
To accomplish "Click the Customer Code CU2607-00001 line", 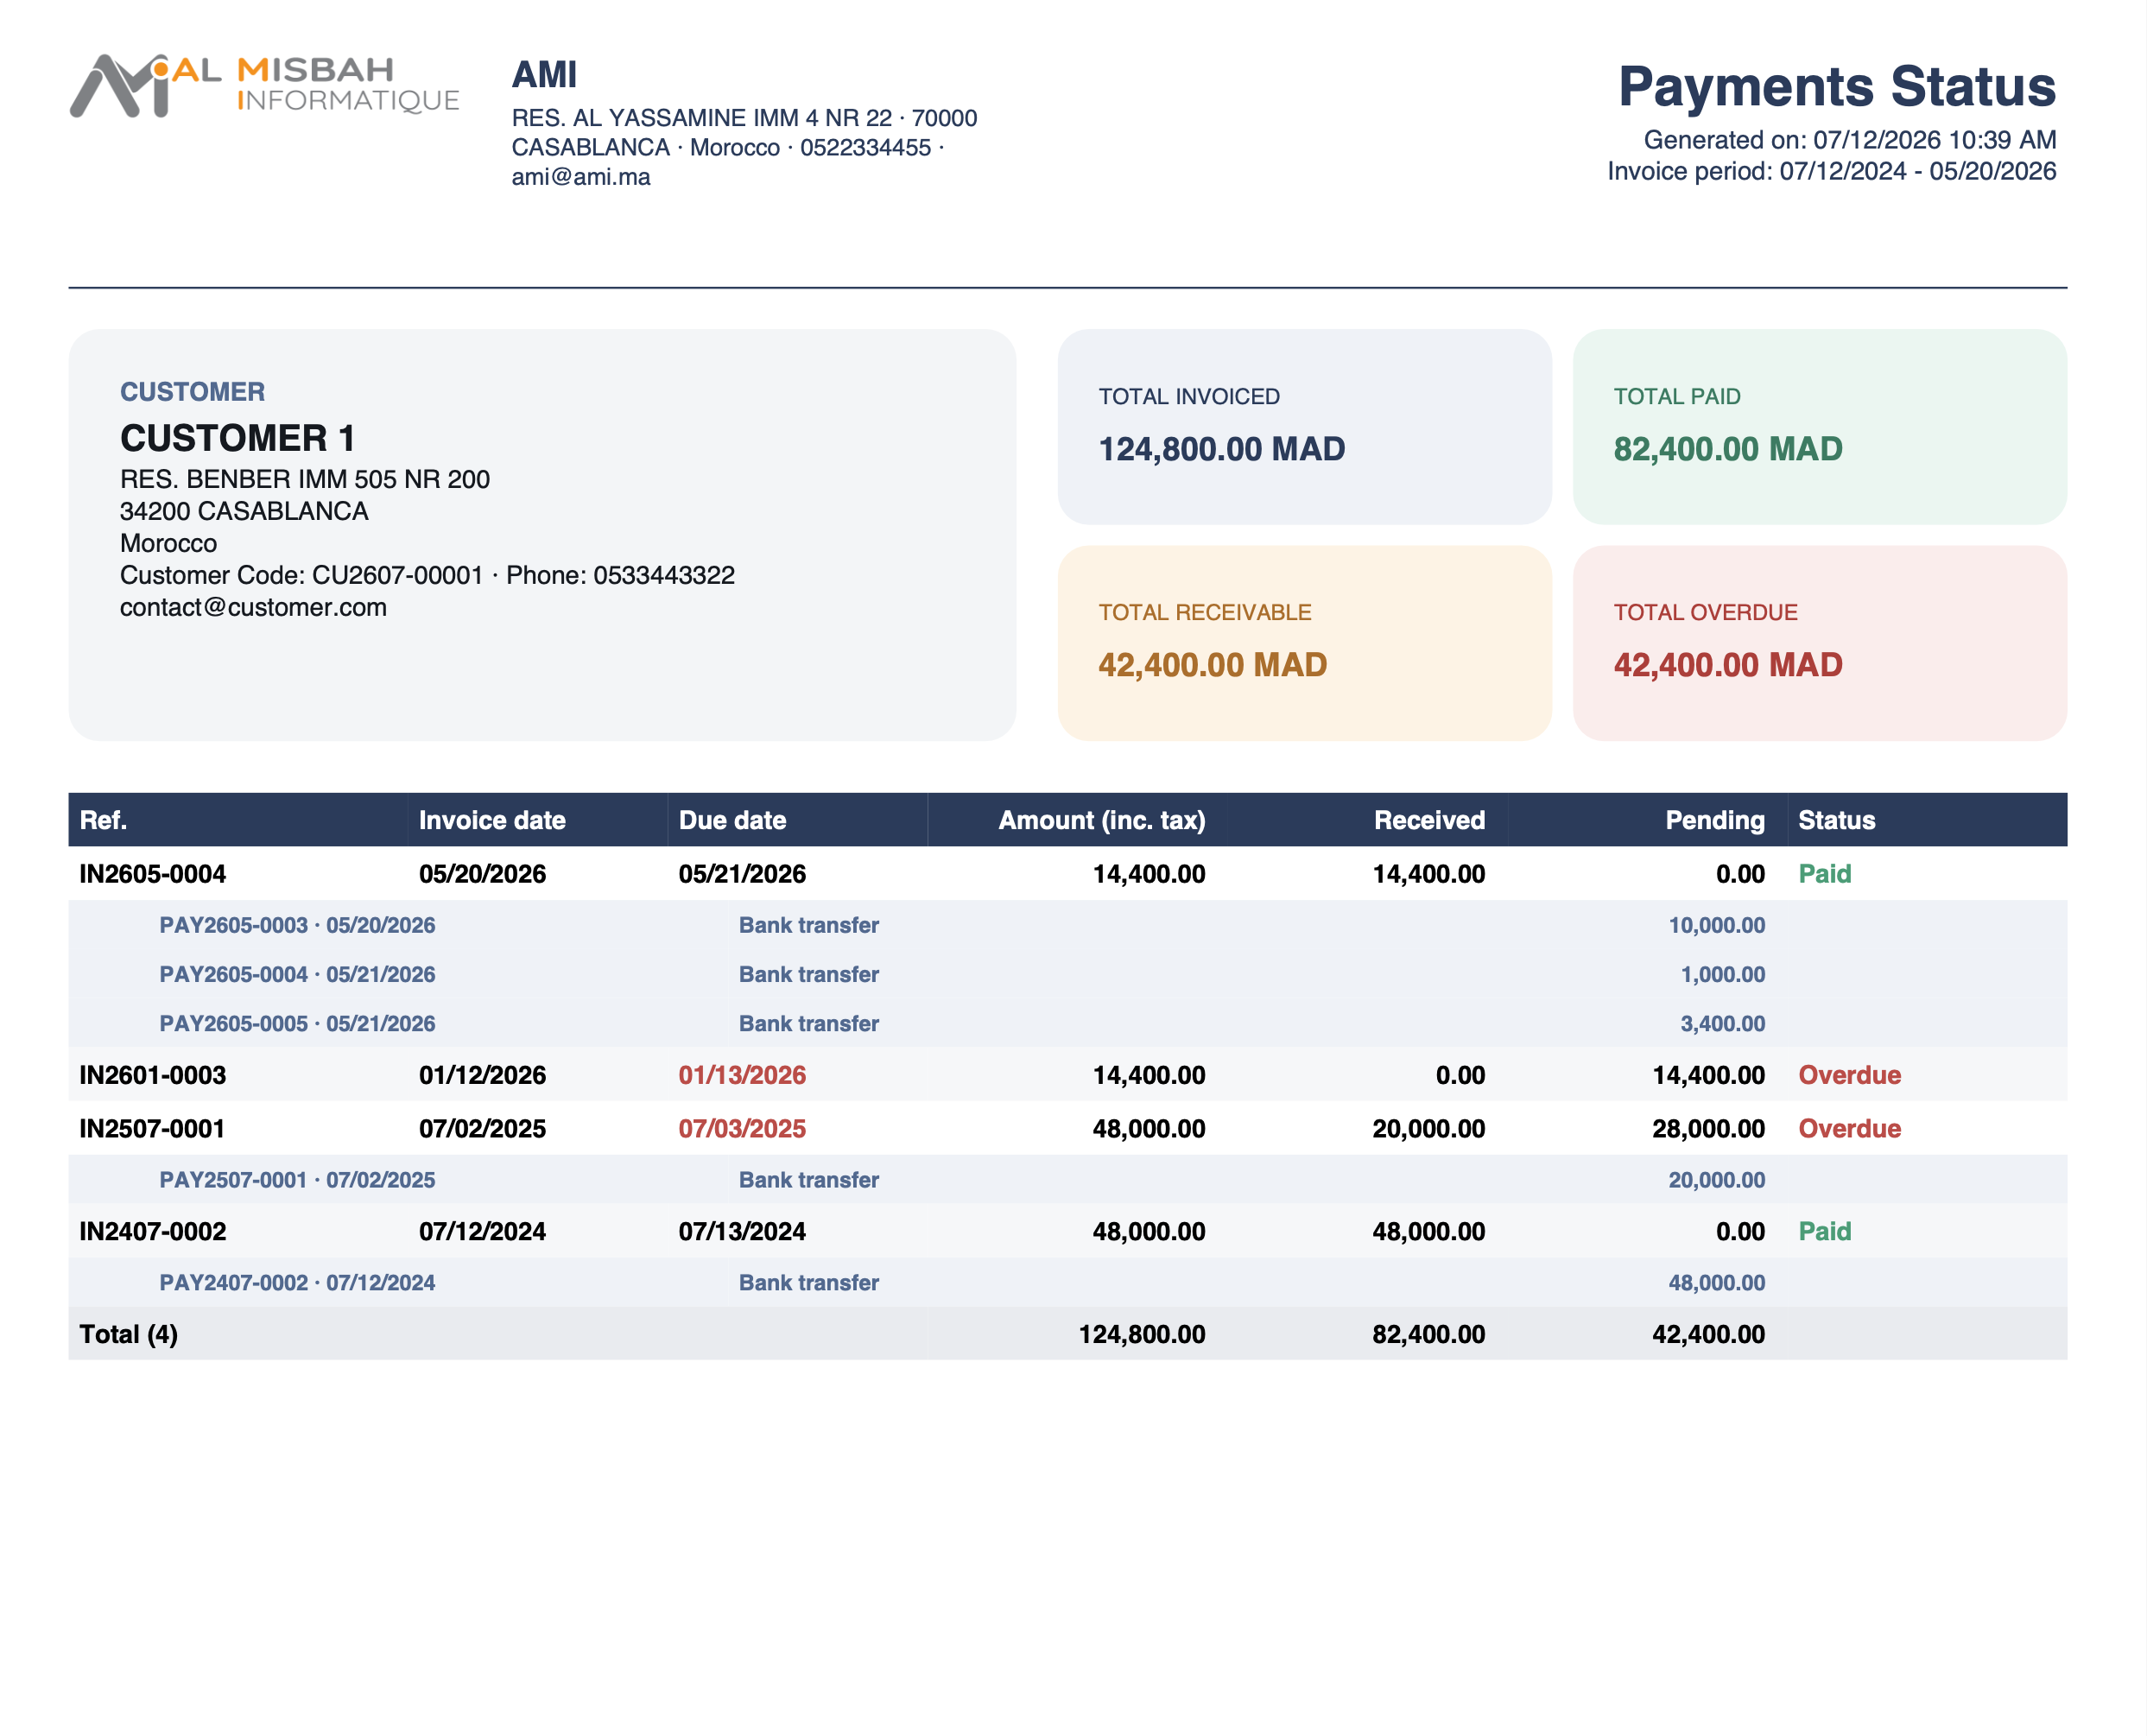I will [x=427, y=575].
